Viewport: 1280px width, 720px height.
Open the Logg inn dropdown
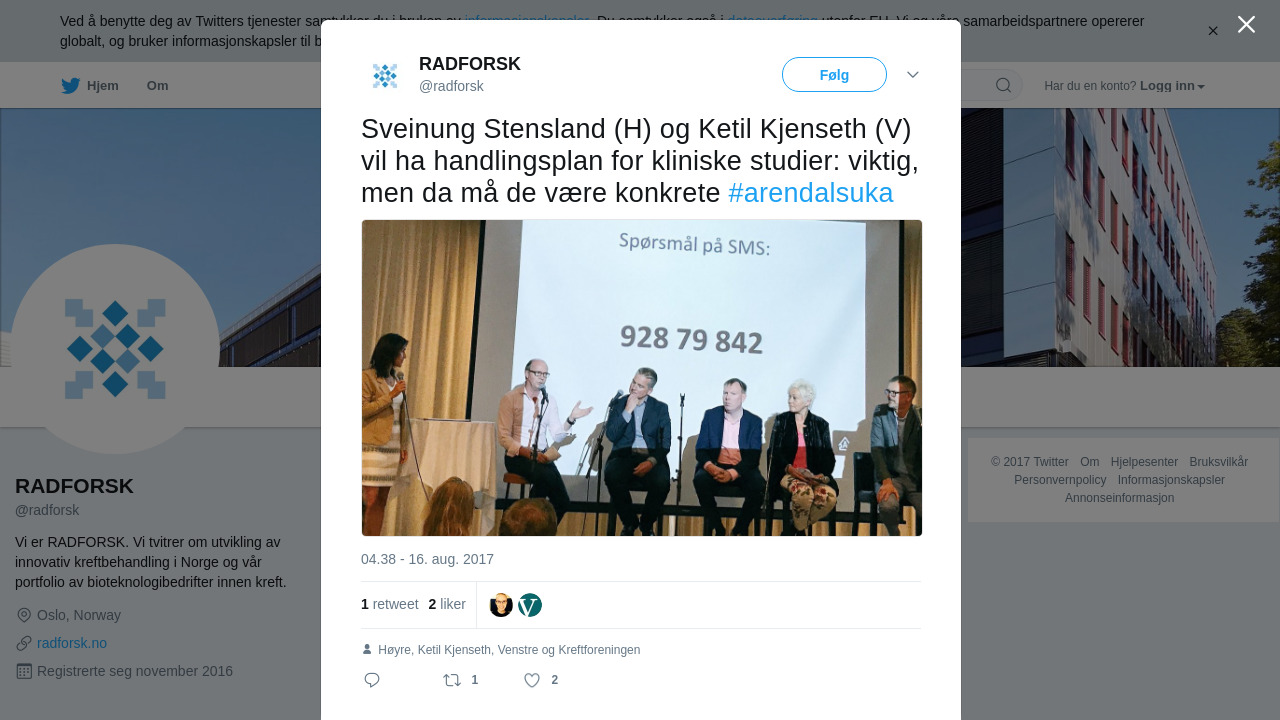coord(1172,86)
